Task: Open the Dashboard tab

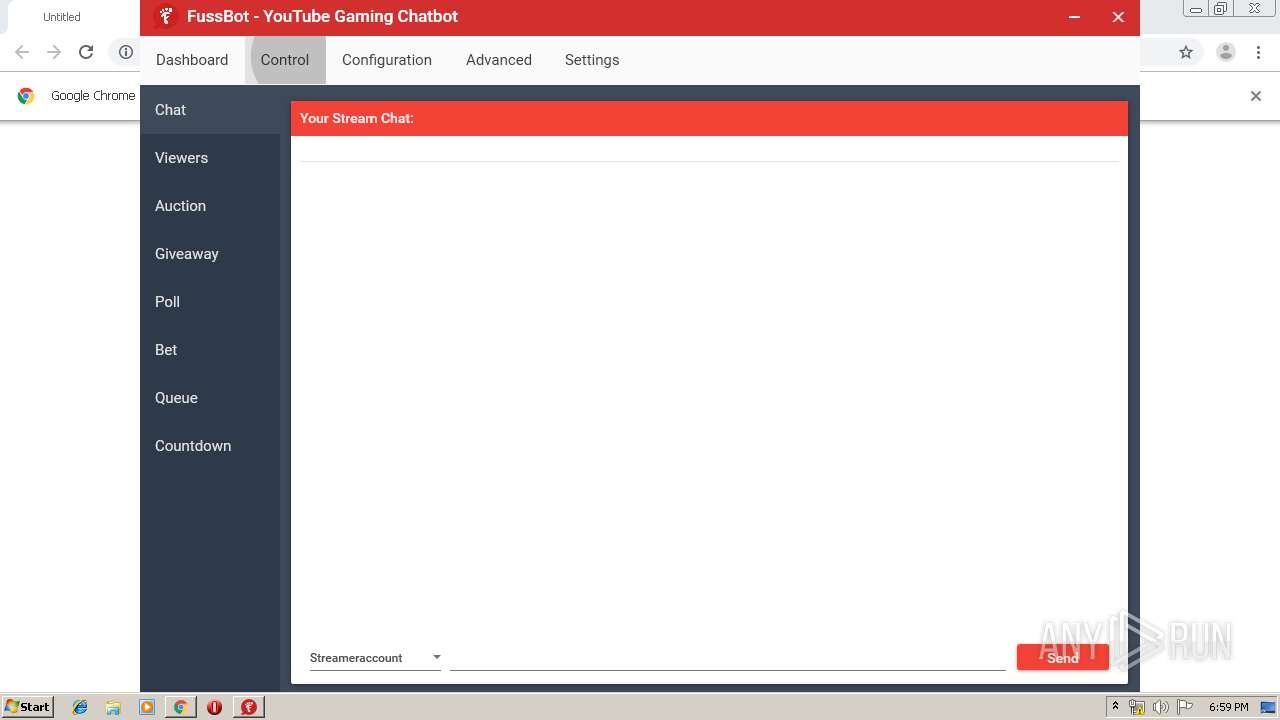Action: pos(192,60)
